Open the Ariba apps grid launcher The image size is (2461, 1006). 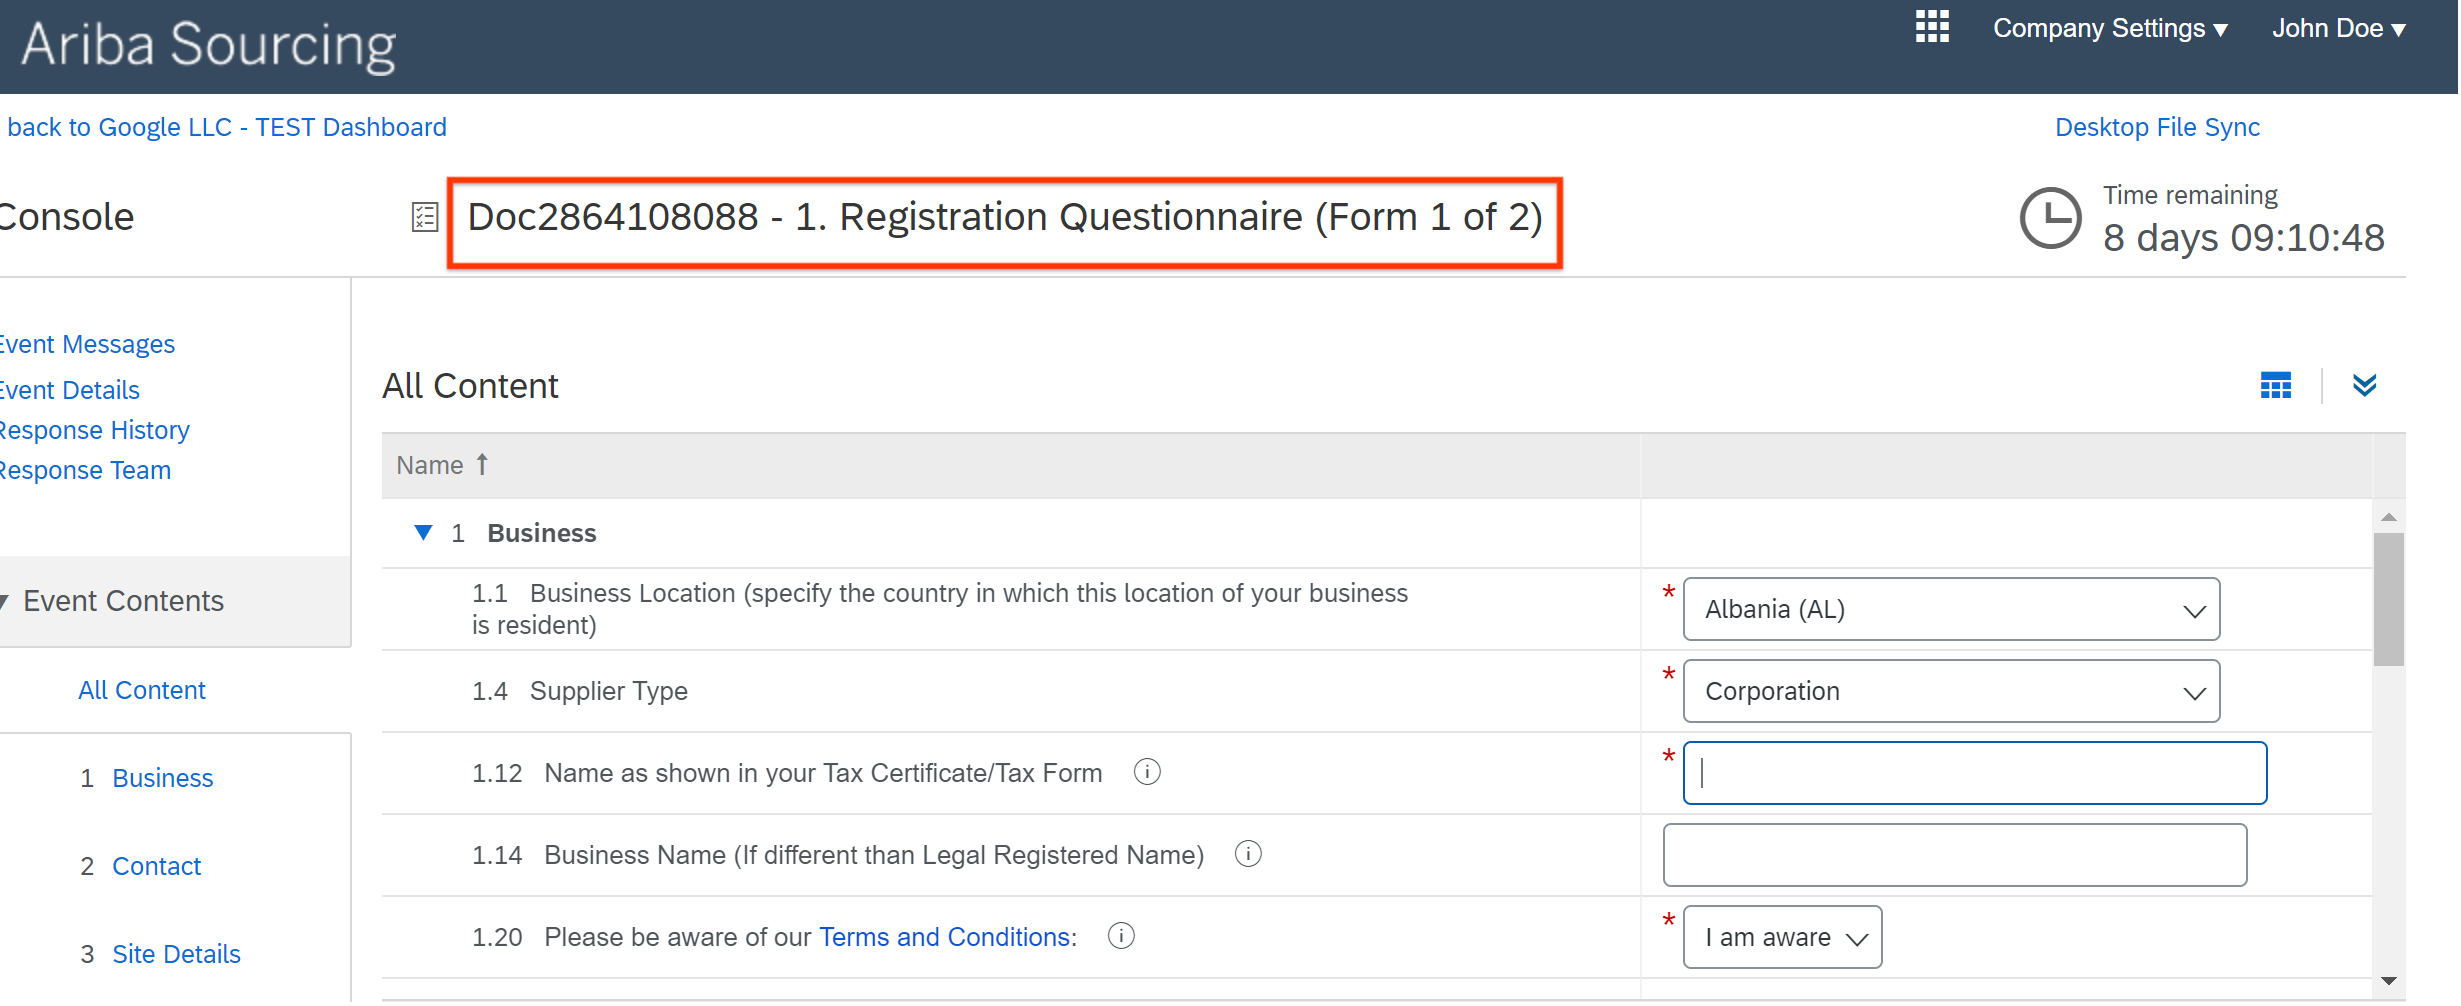click(1931, 27)
